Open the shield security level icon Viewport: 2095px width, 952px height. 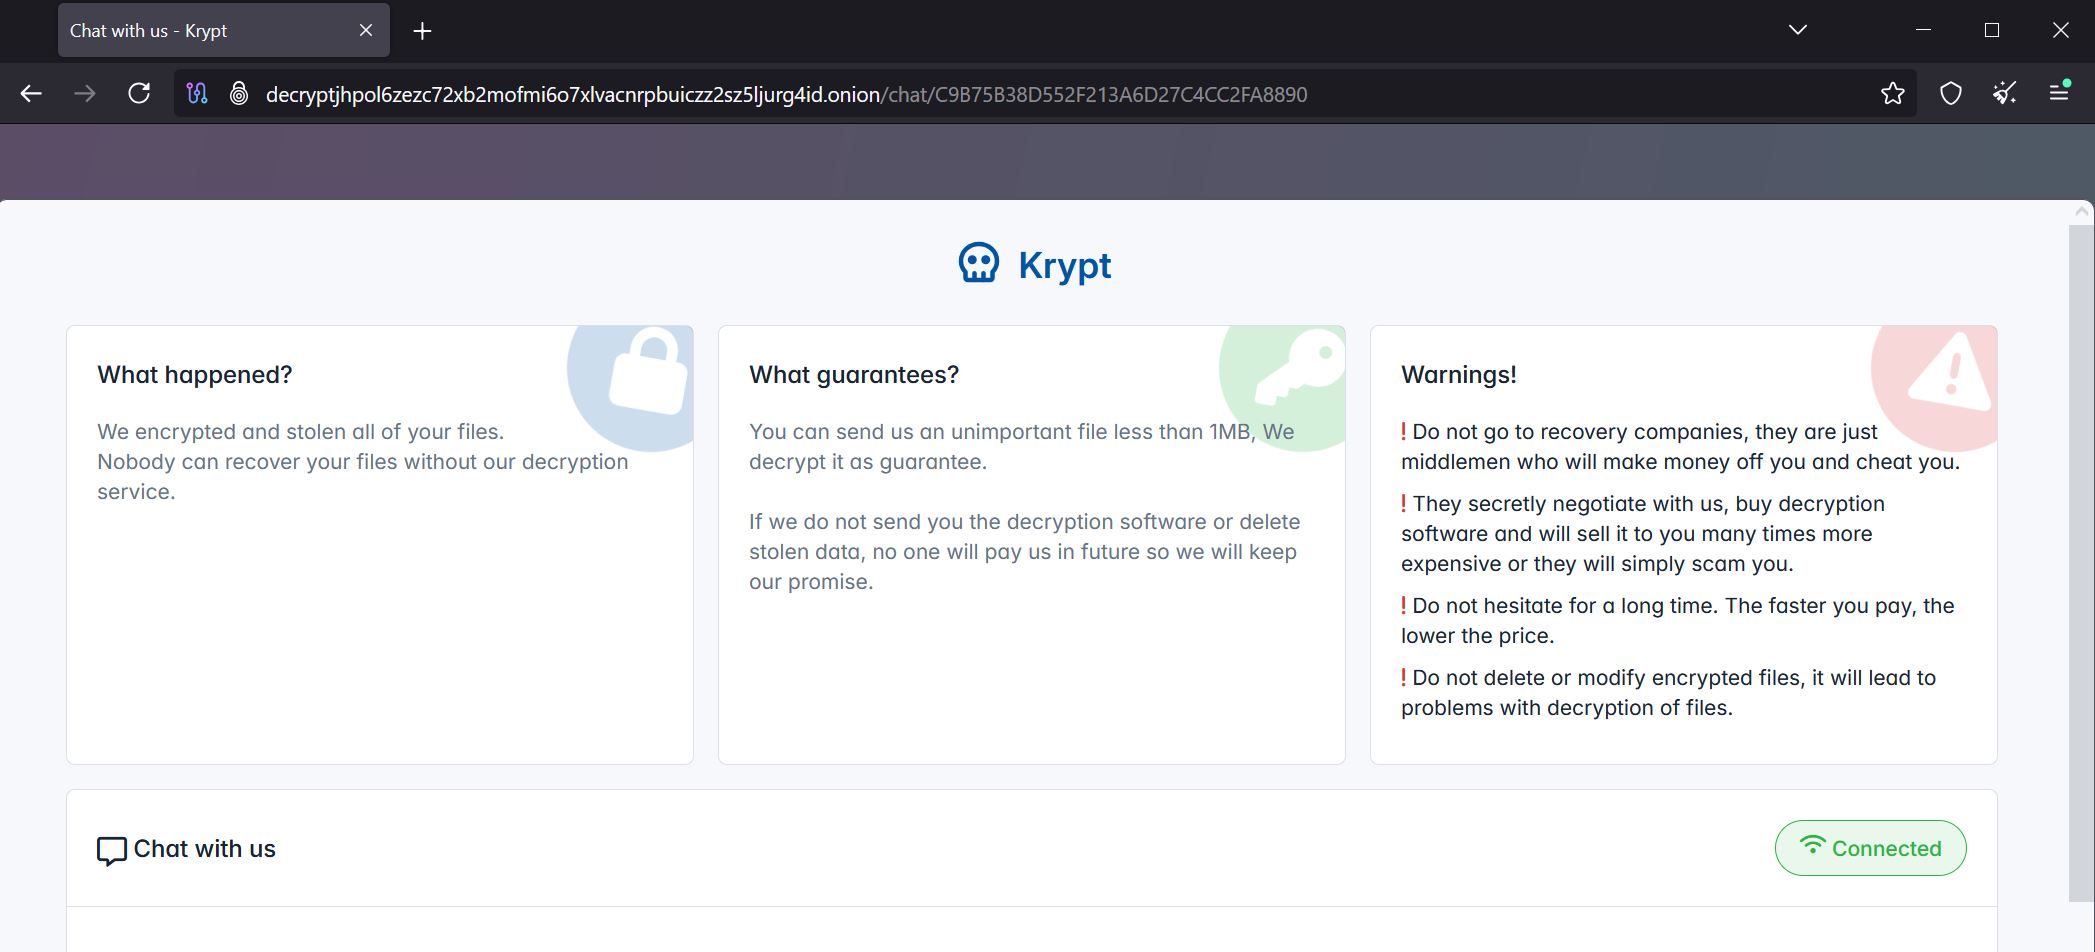point(1951,94)
